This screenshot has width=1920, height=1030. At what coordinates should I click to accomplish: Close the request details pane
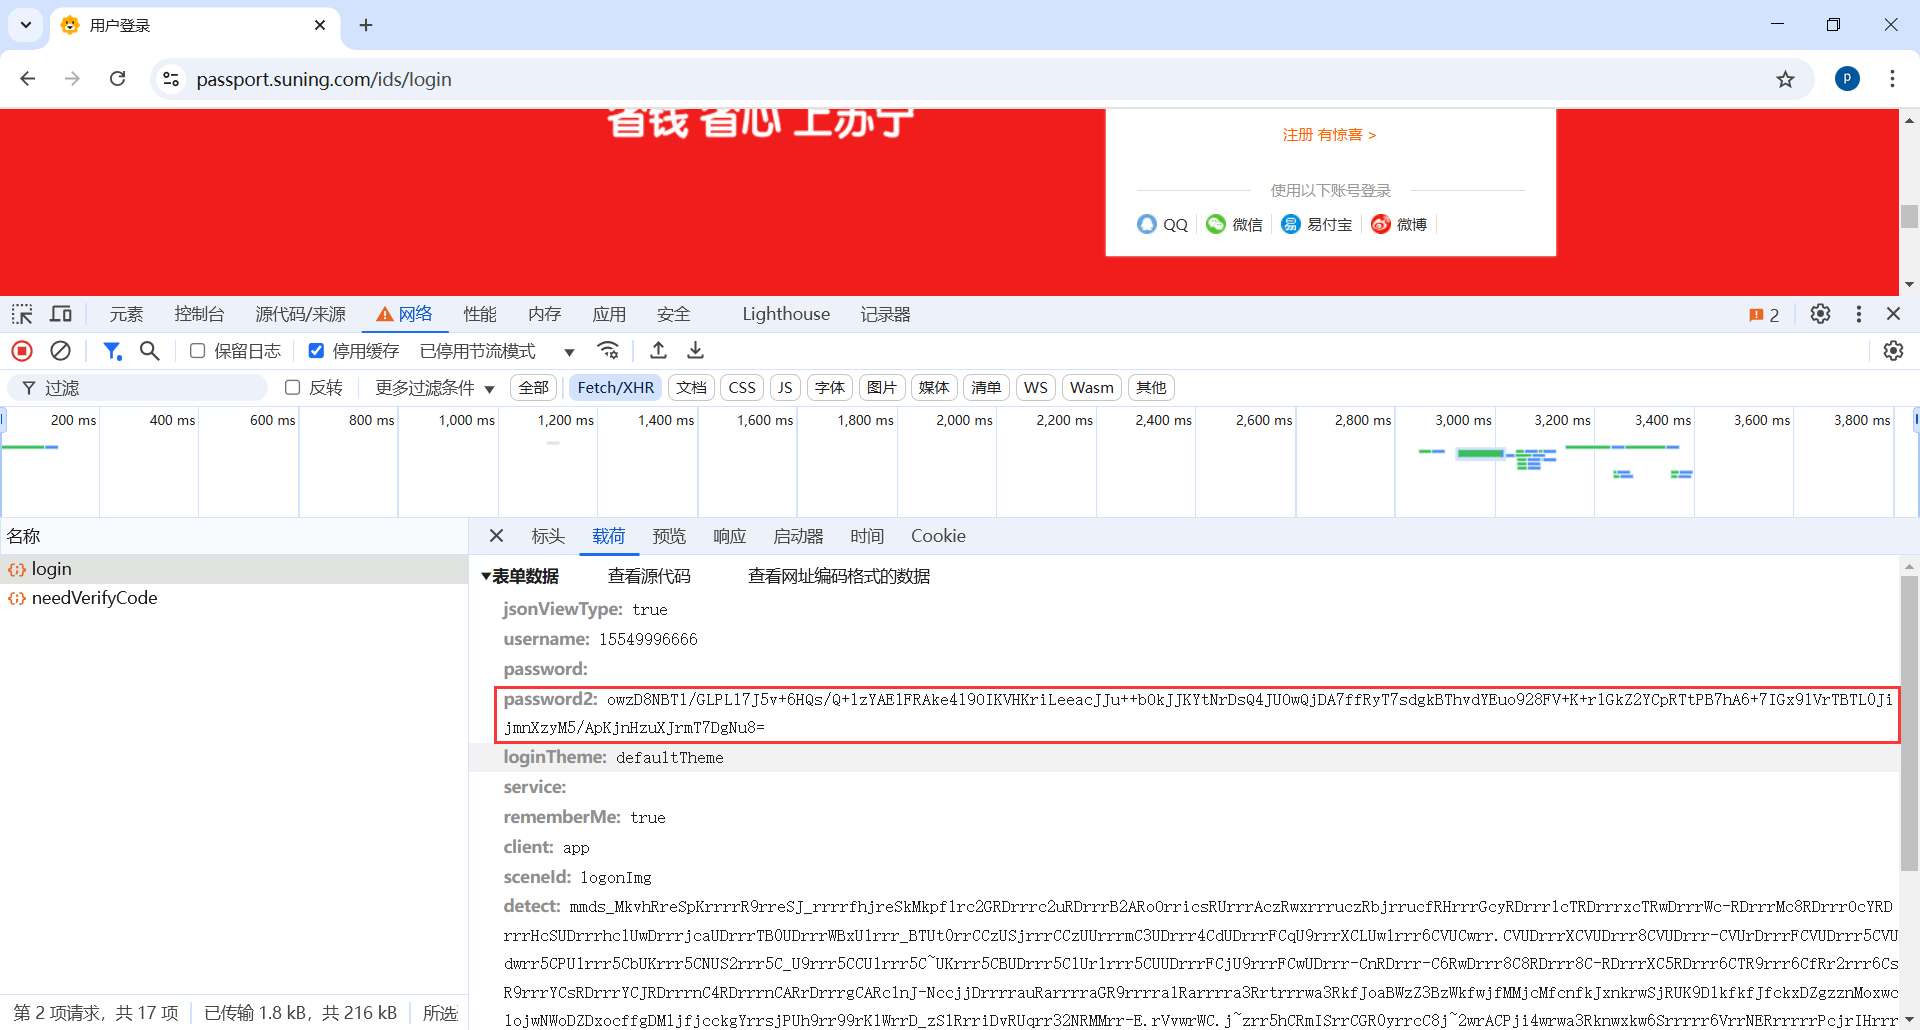496,536
